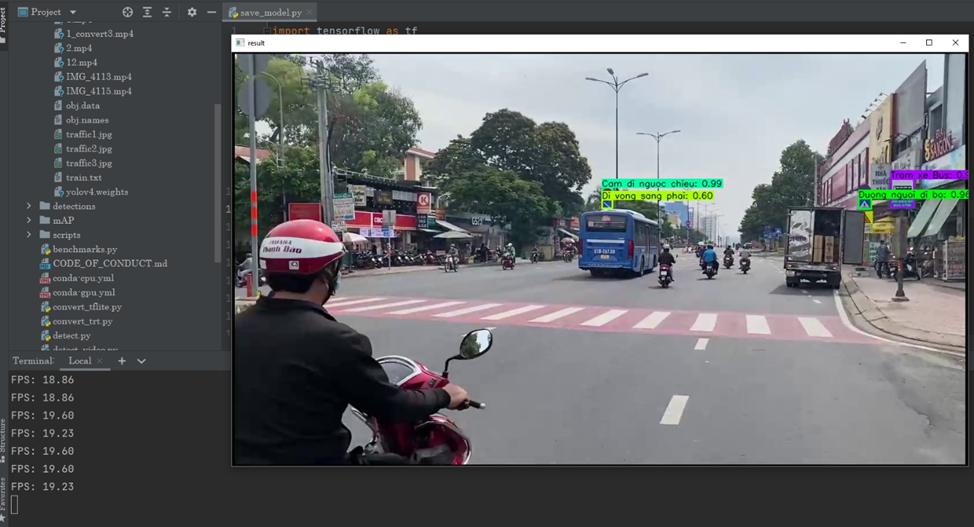Open the Favorites tool window side tab

[x=2, y=498]
